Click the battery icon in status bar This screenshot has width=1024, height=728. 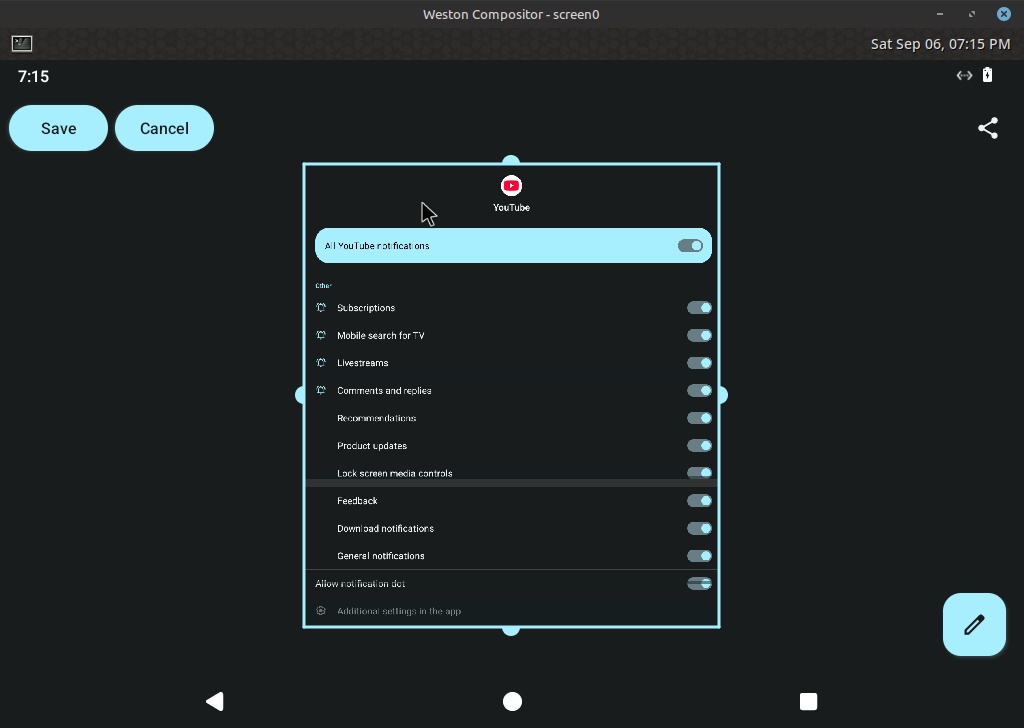(x=988, y=75)
